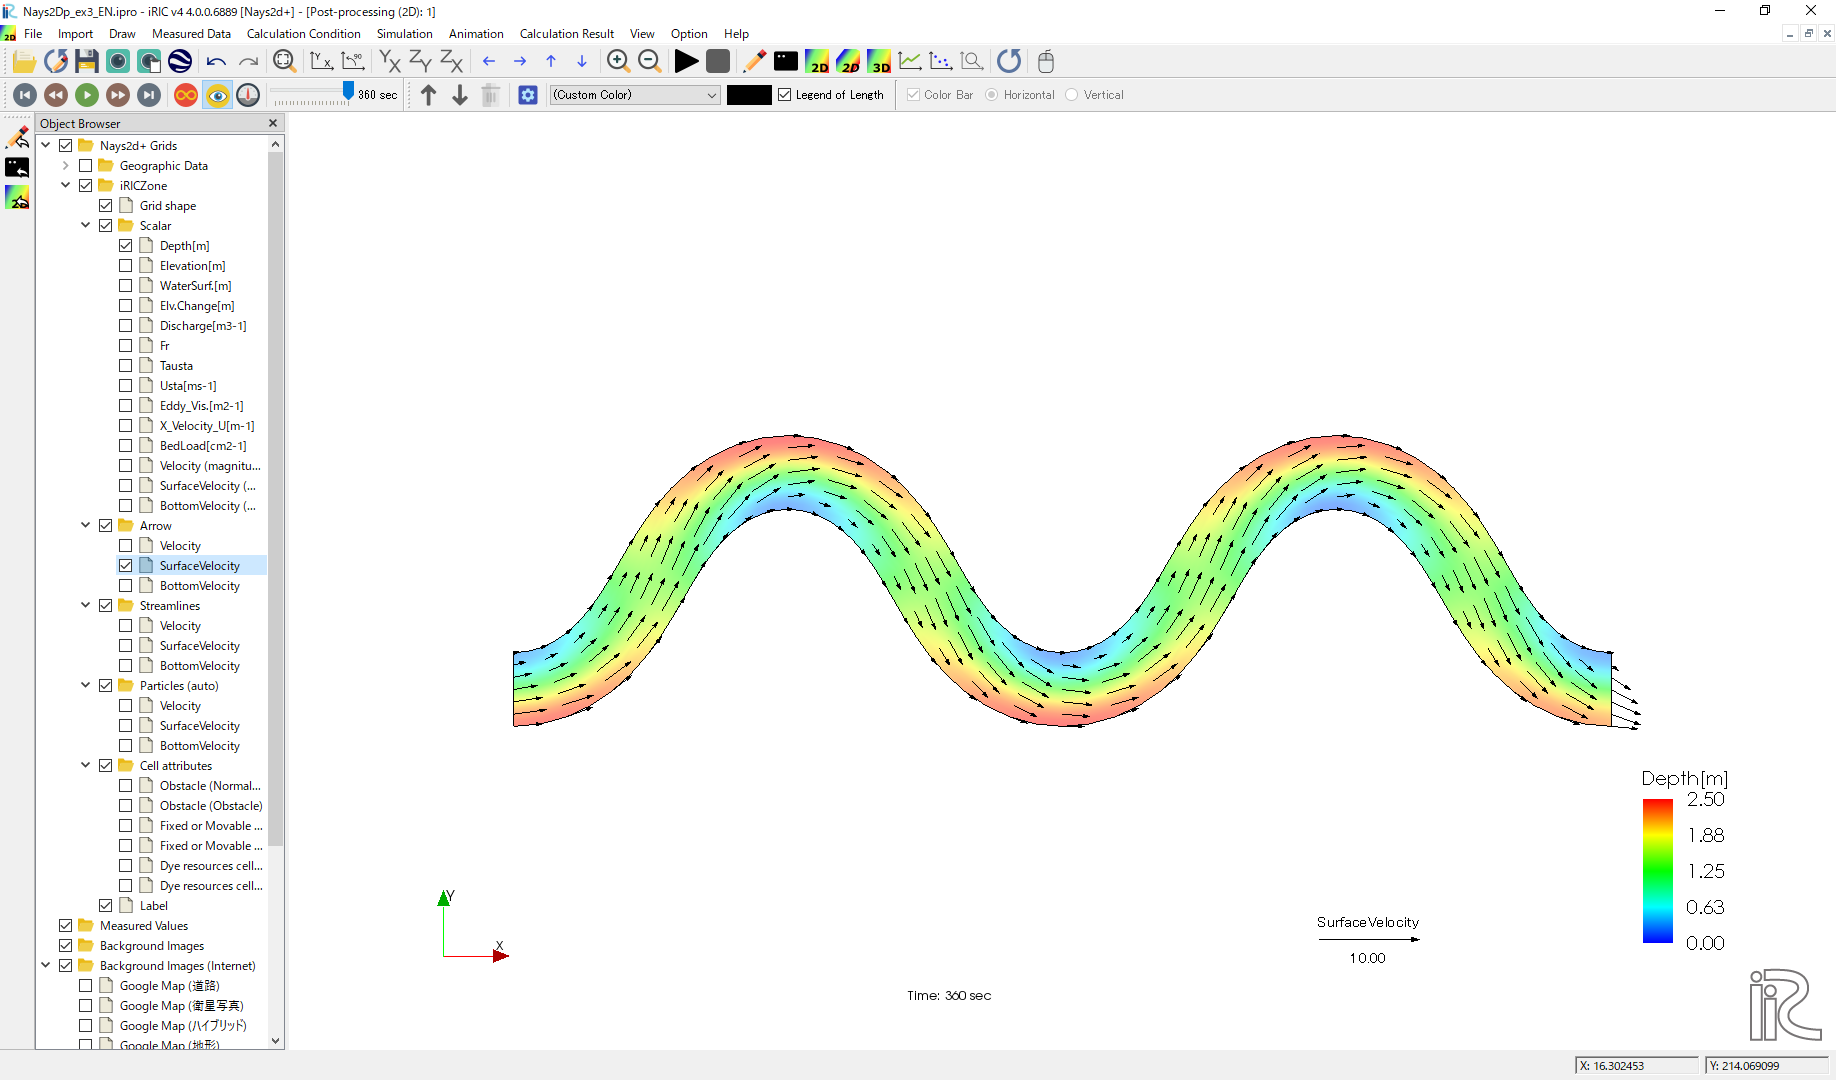Image resolution: width=1836 pixels, height=1080 pixels.
Task: Close the Object Browser panel
Action: point(273,123)
